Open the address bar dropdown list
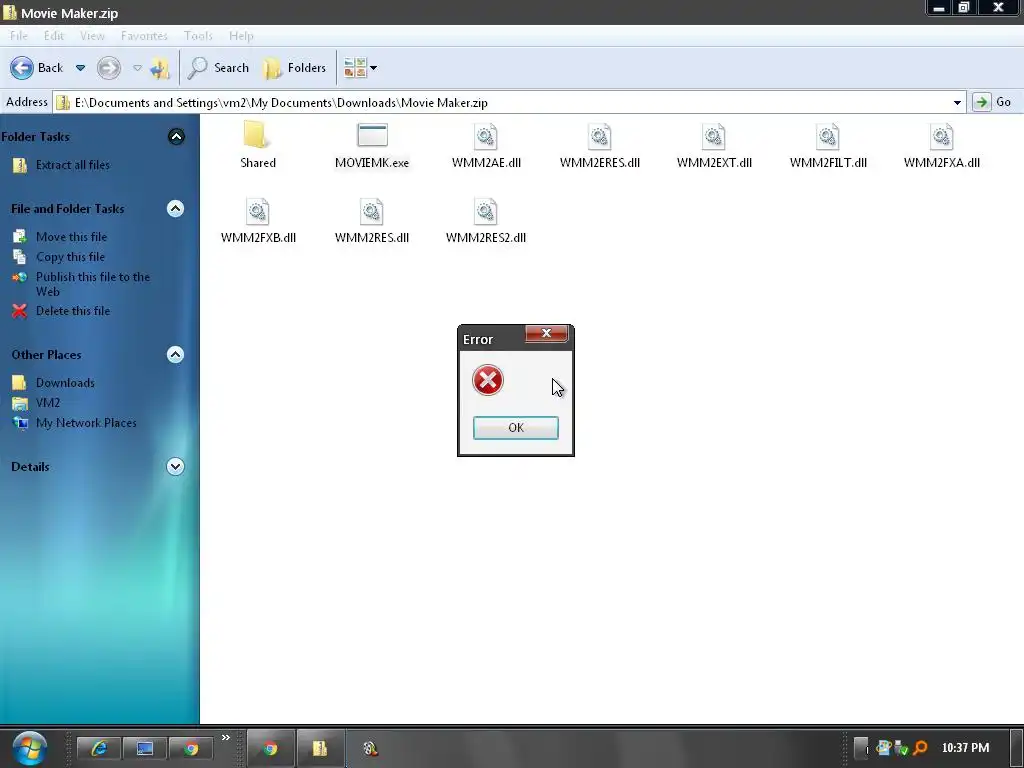1024x768 pixels. 957,103
